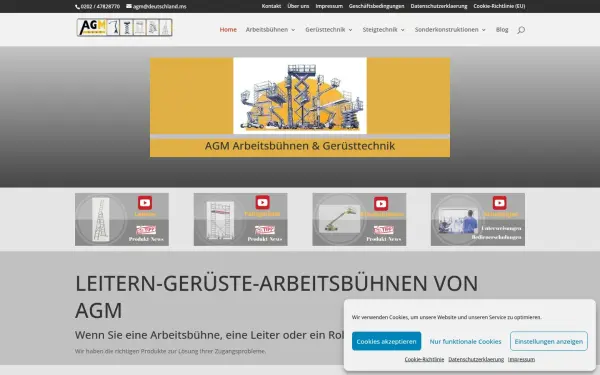Open Impressum link in cookie banner
This screenshot has width=600, height=375.
pos(521,359)
